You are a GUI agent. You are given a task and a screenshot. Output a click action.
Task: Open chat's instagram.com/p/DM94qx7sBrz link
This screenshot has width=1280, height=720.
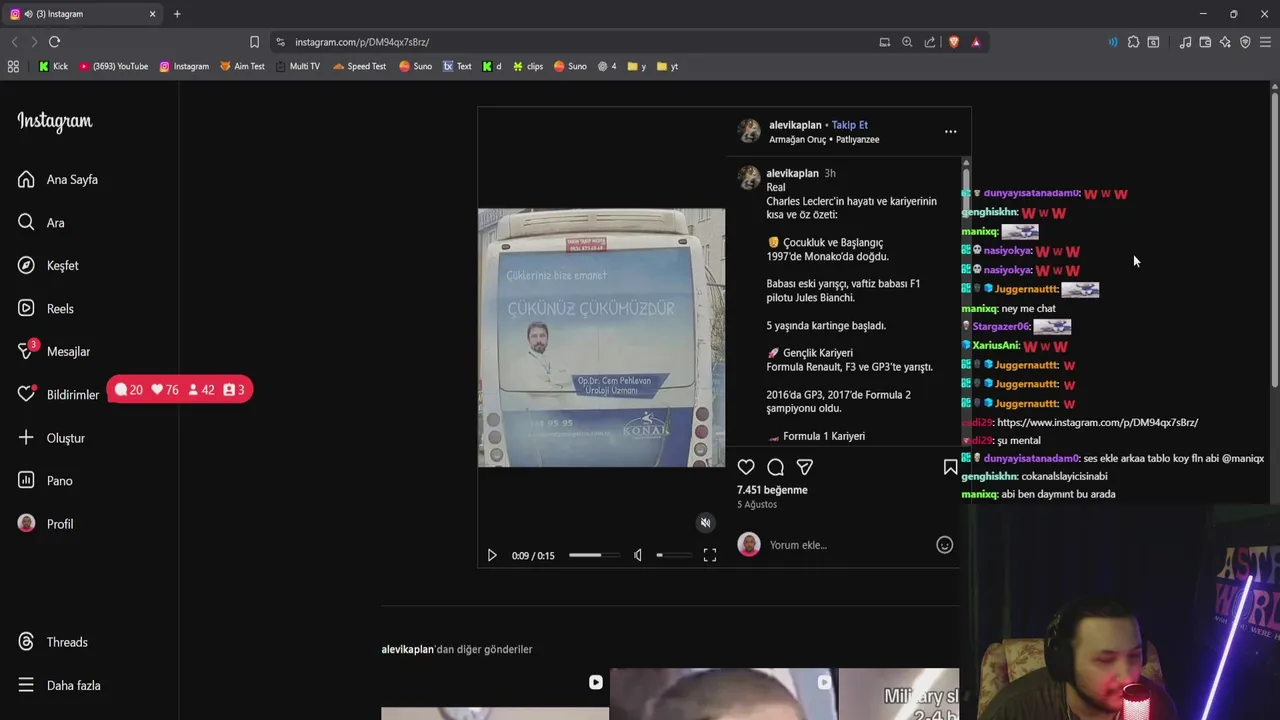1097,423
